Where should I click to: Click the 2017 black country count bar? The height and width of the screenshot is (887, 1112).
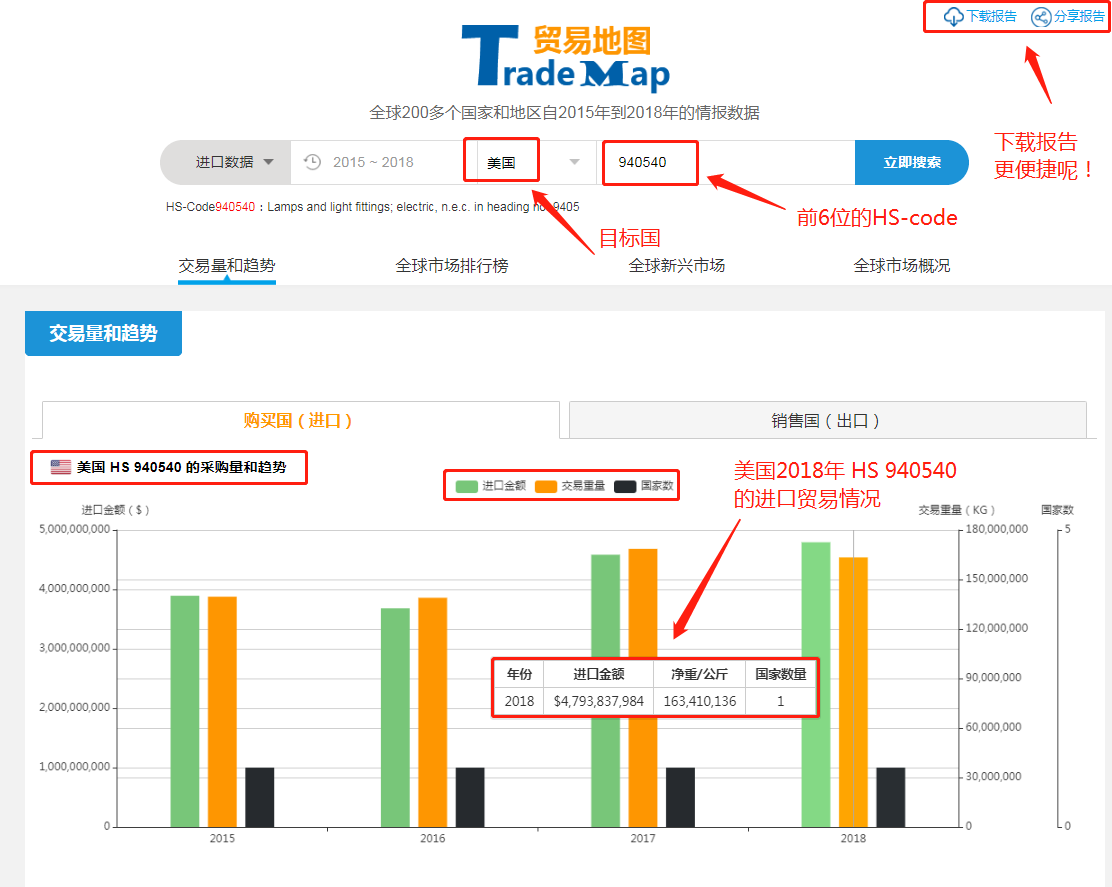pyautogui.click(x=680, y=797)
